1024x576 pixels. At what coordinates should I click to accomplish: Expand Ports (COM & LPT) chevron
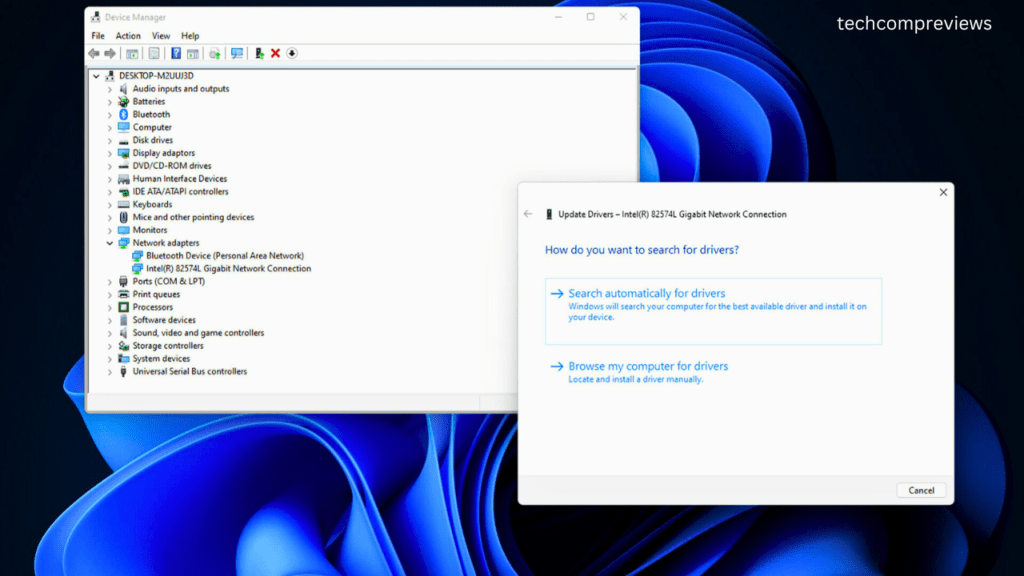pos(110,281)
